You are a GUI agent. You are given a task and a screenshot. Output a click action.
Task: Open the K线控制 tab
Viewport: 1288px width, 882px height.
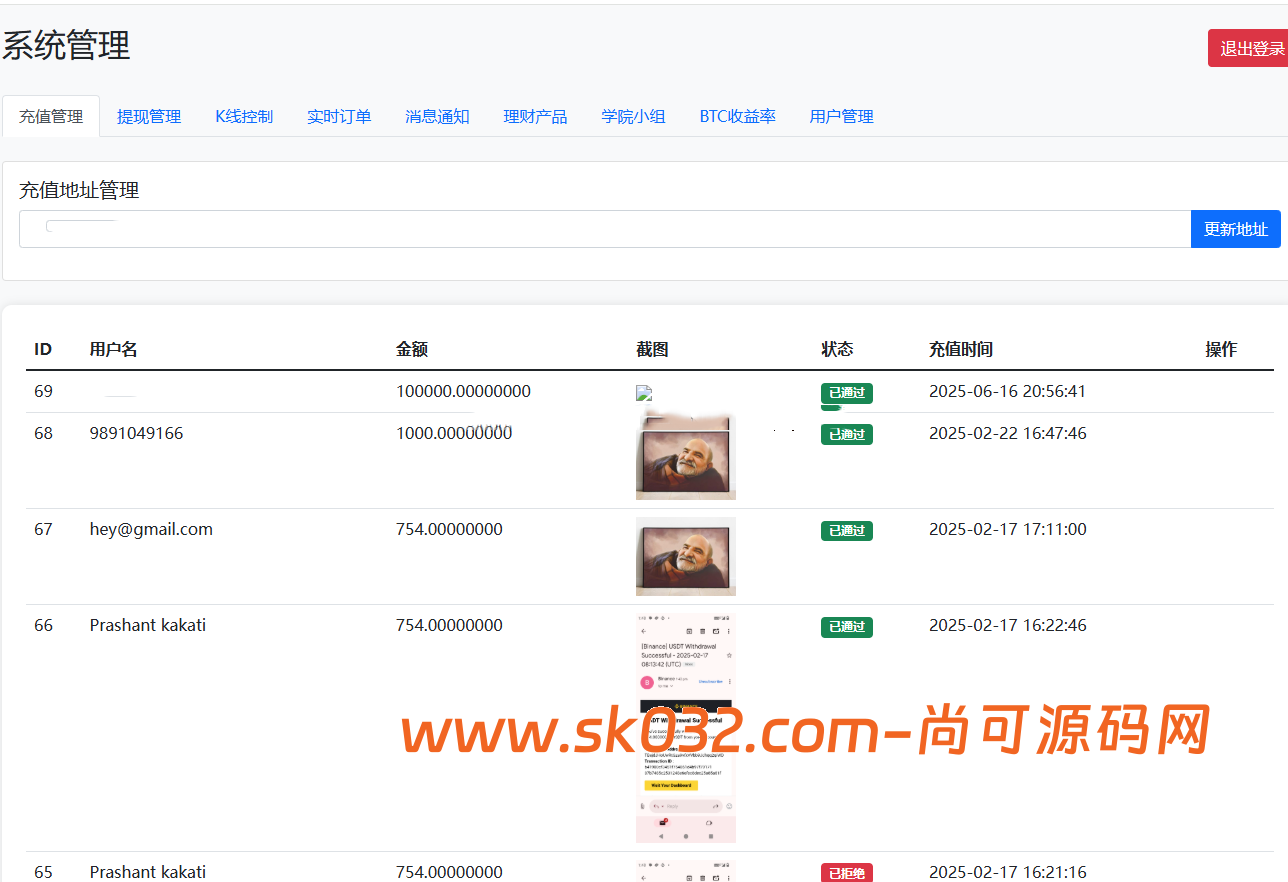point(244,116)
